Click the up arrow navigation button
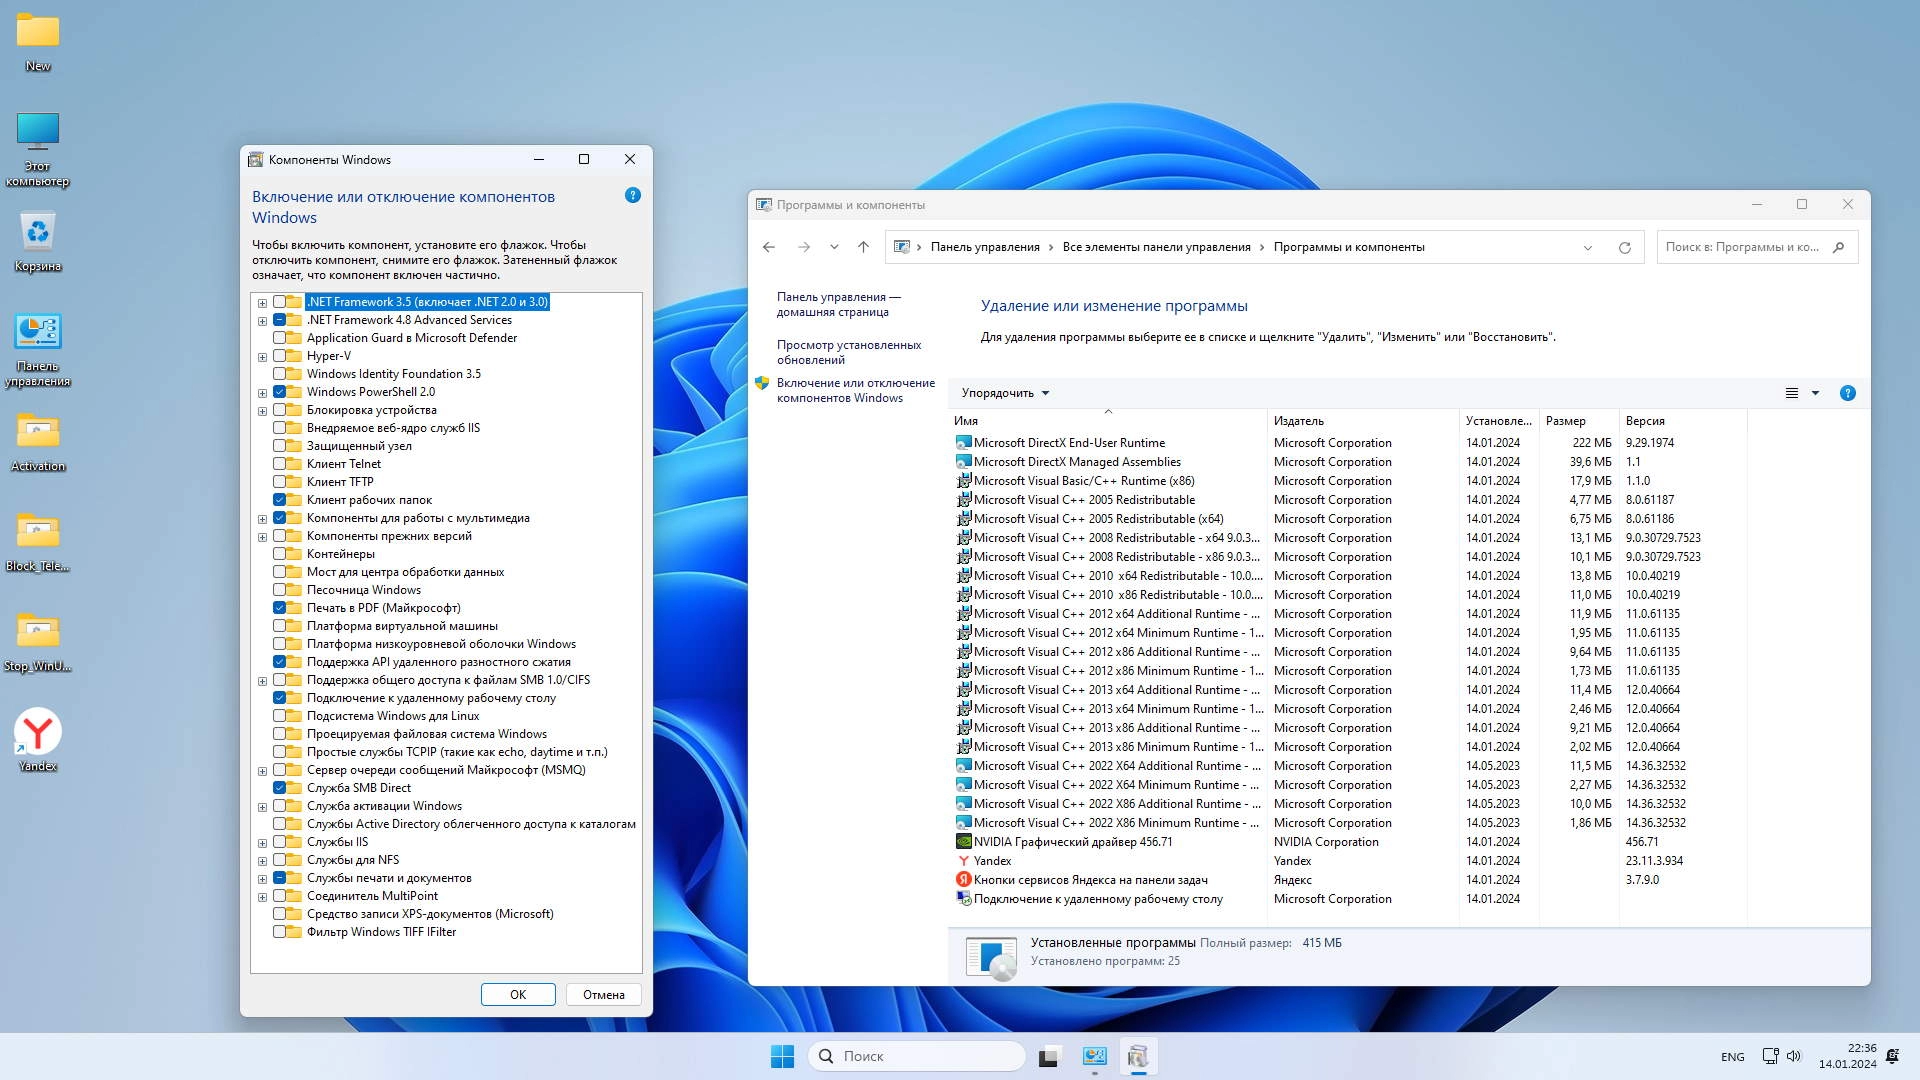The width and height of the screenshot is (1920, 1080). click(863, 247)
